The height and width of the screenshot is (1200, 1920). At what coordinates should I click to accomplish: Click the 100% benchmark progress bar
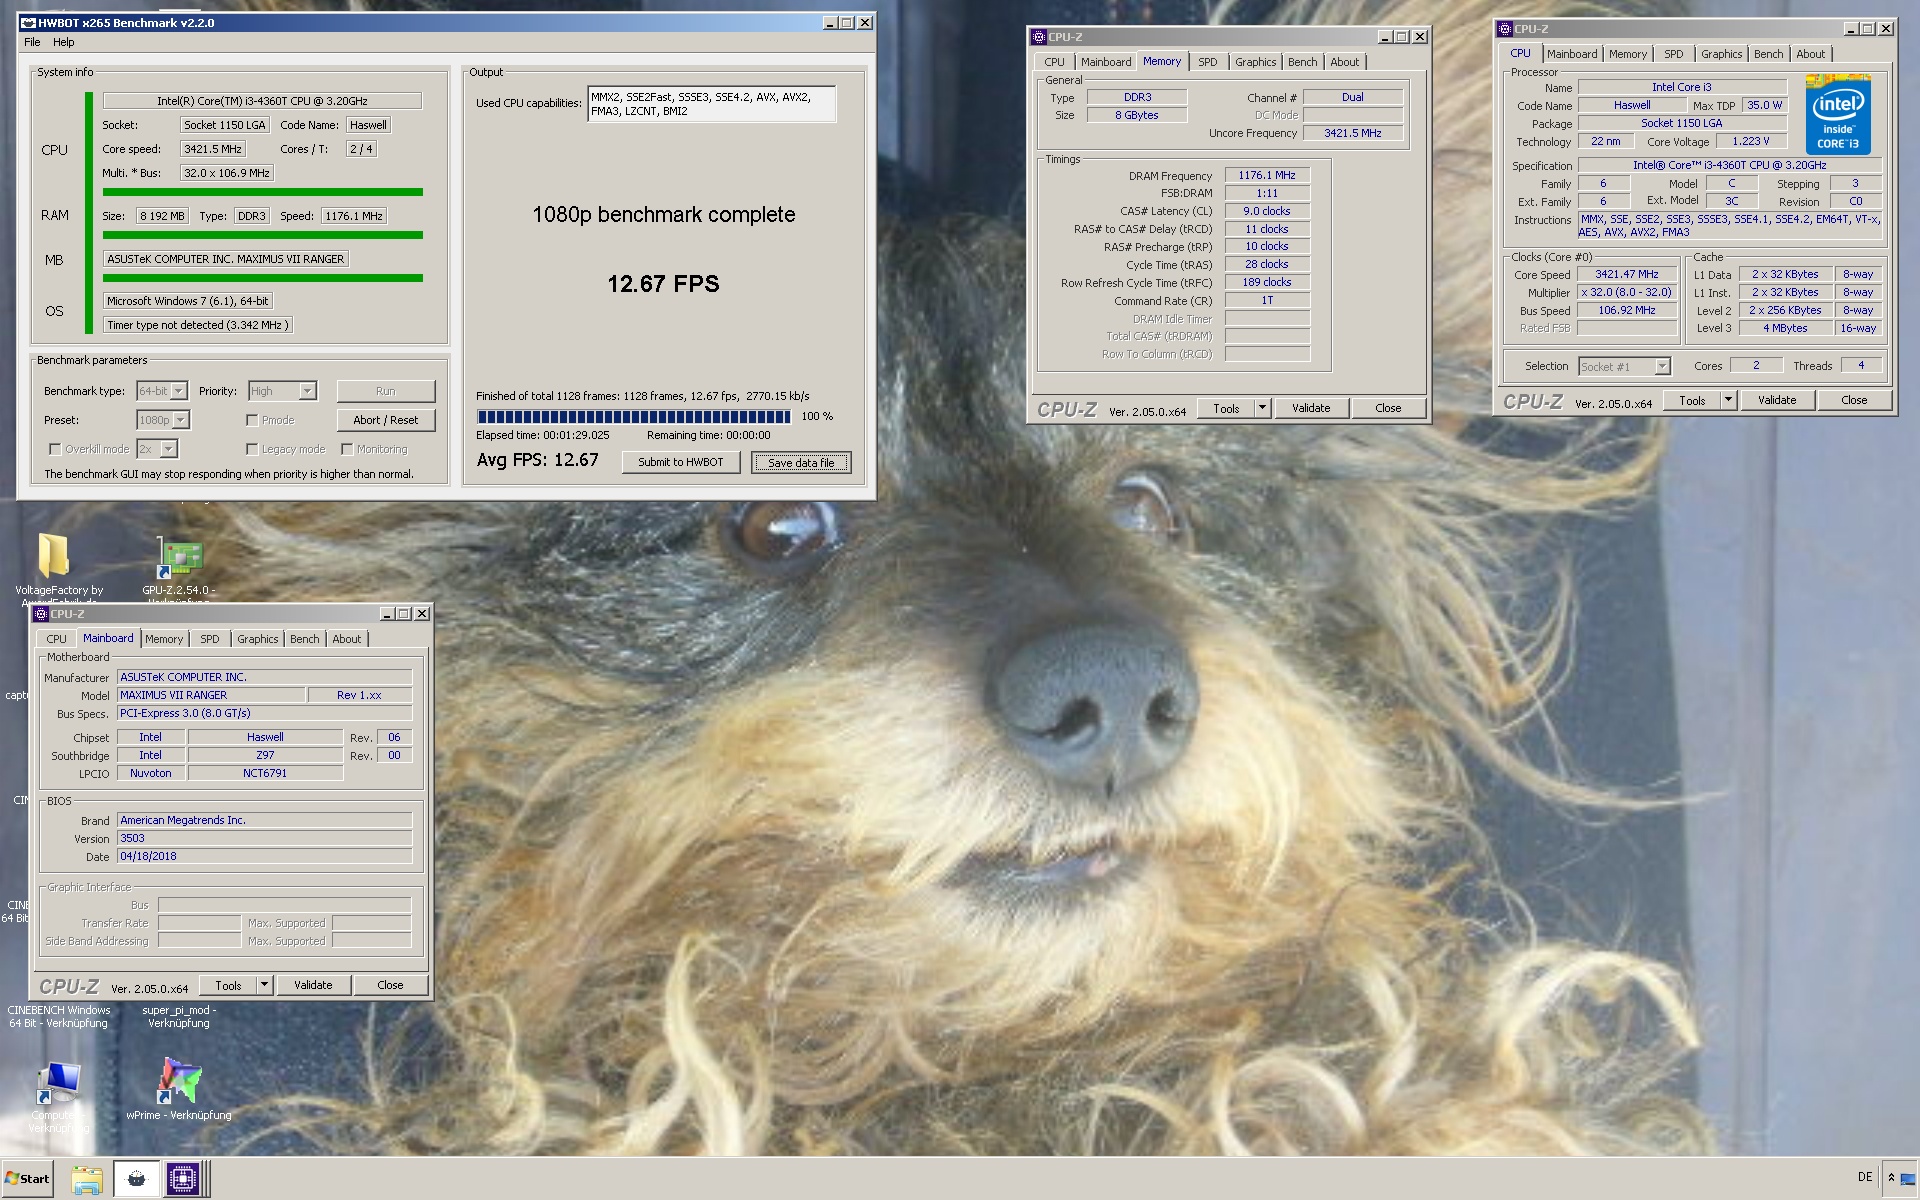[634, 417]
